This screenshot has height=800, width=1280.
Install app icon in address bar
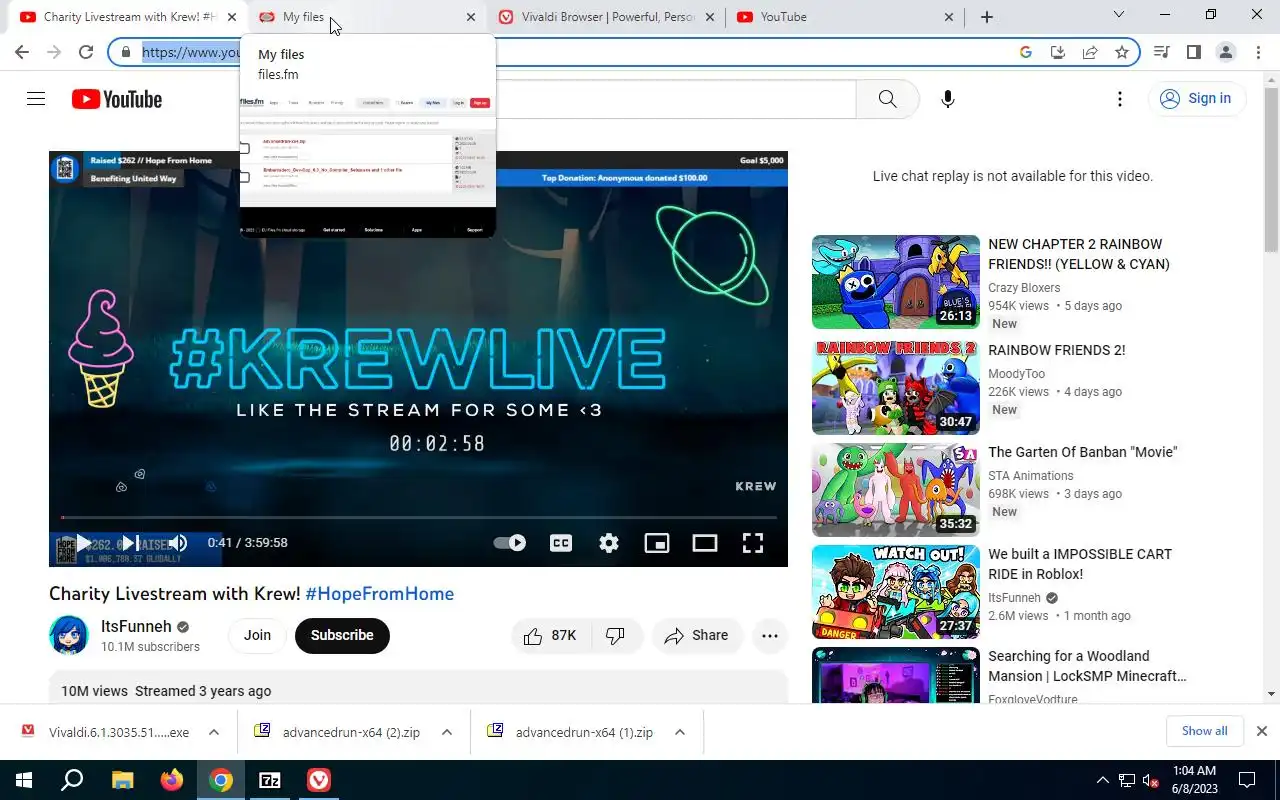(1058, 52)
